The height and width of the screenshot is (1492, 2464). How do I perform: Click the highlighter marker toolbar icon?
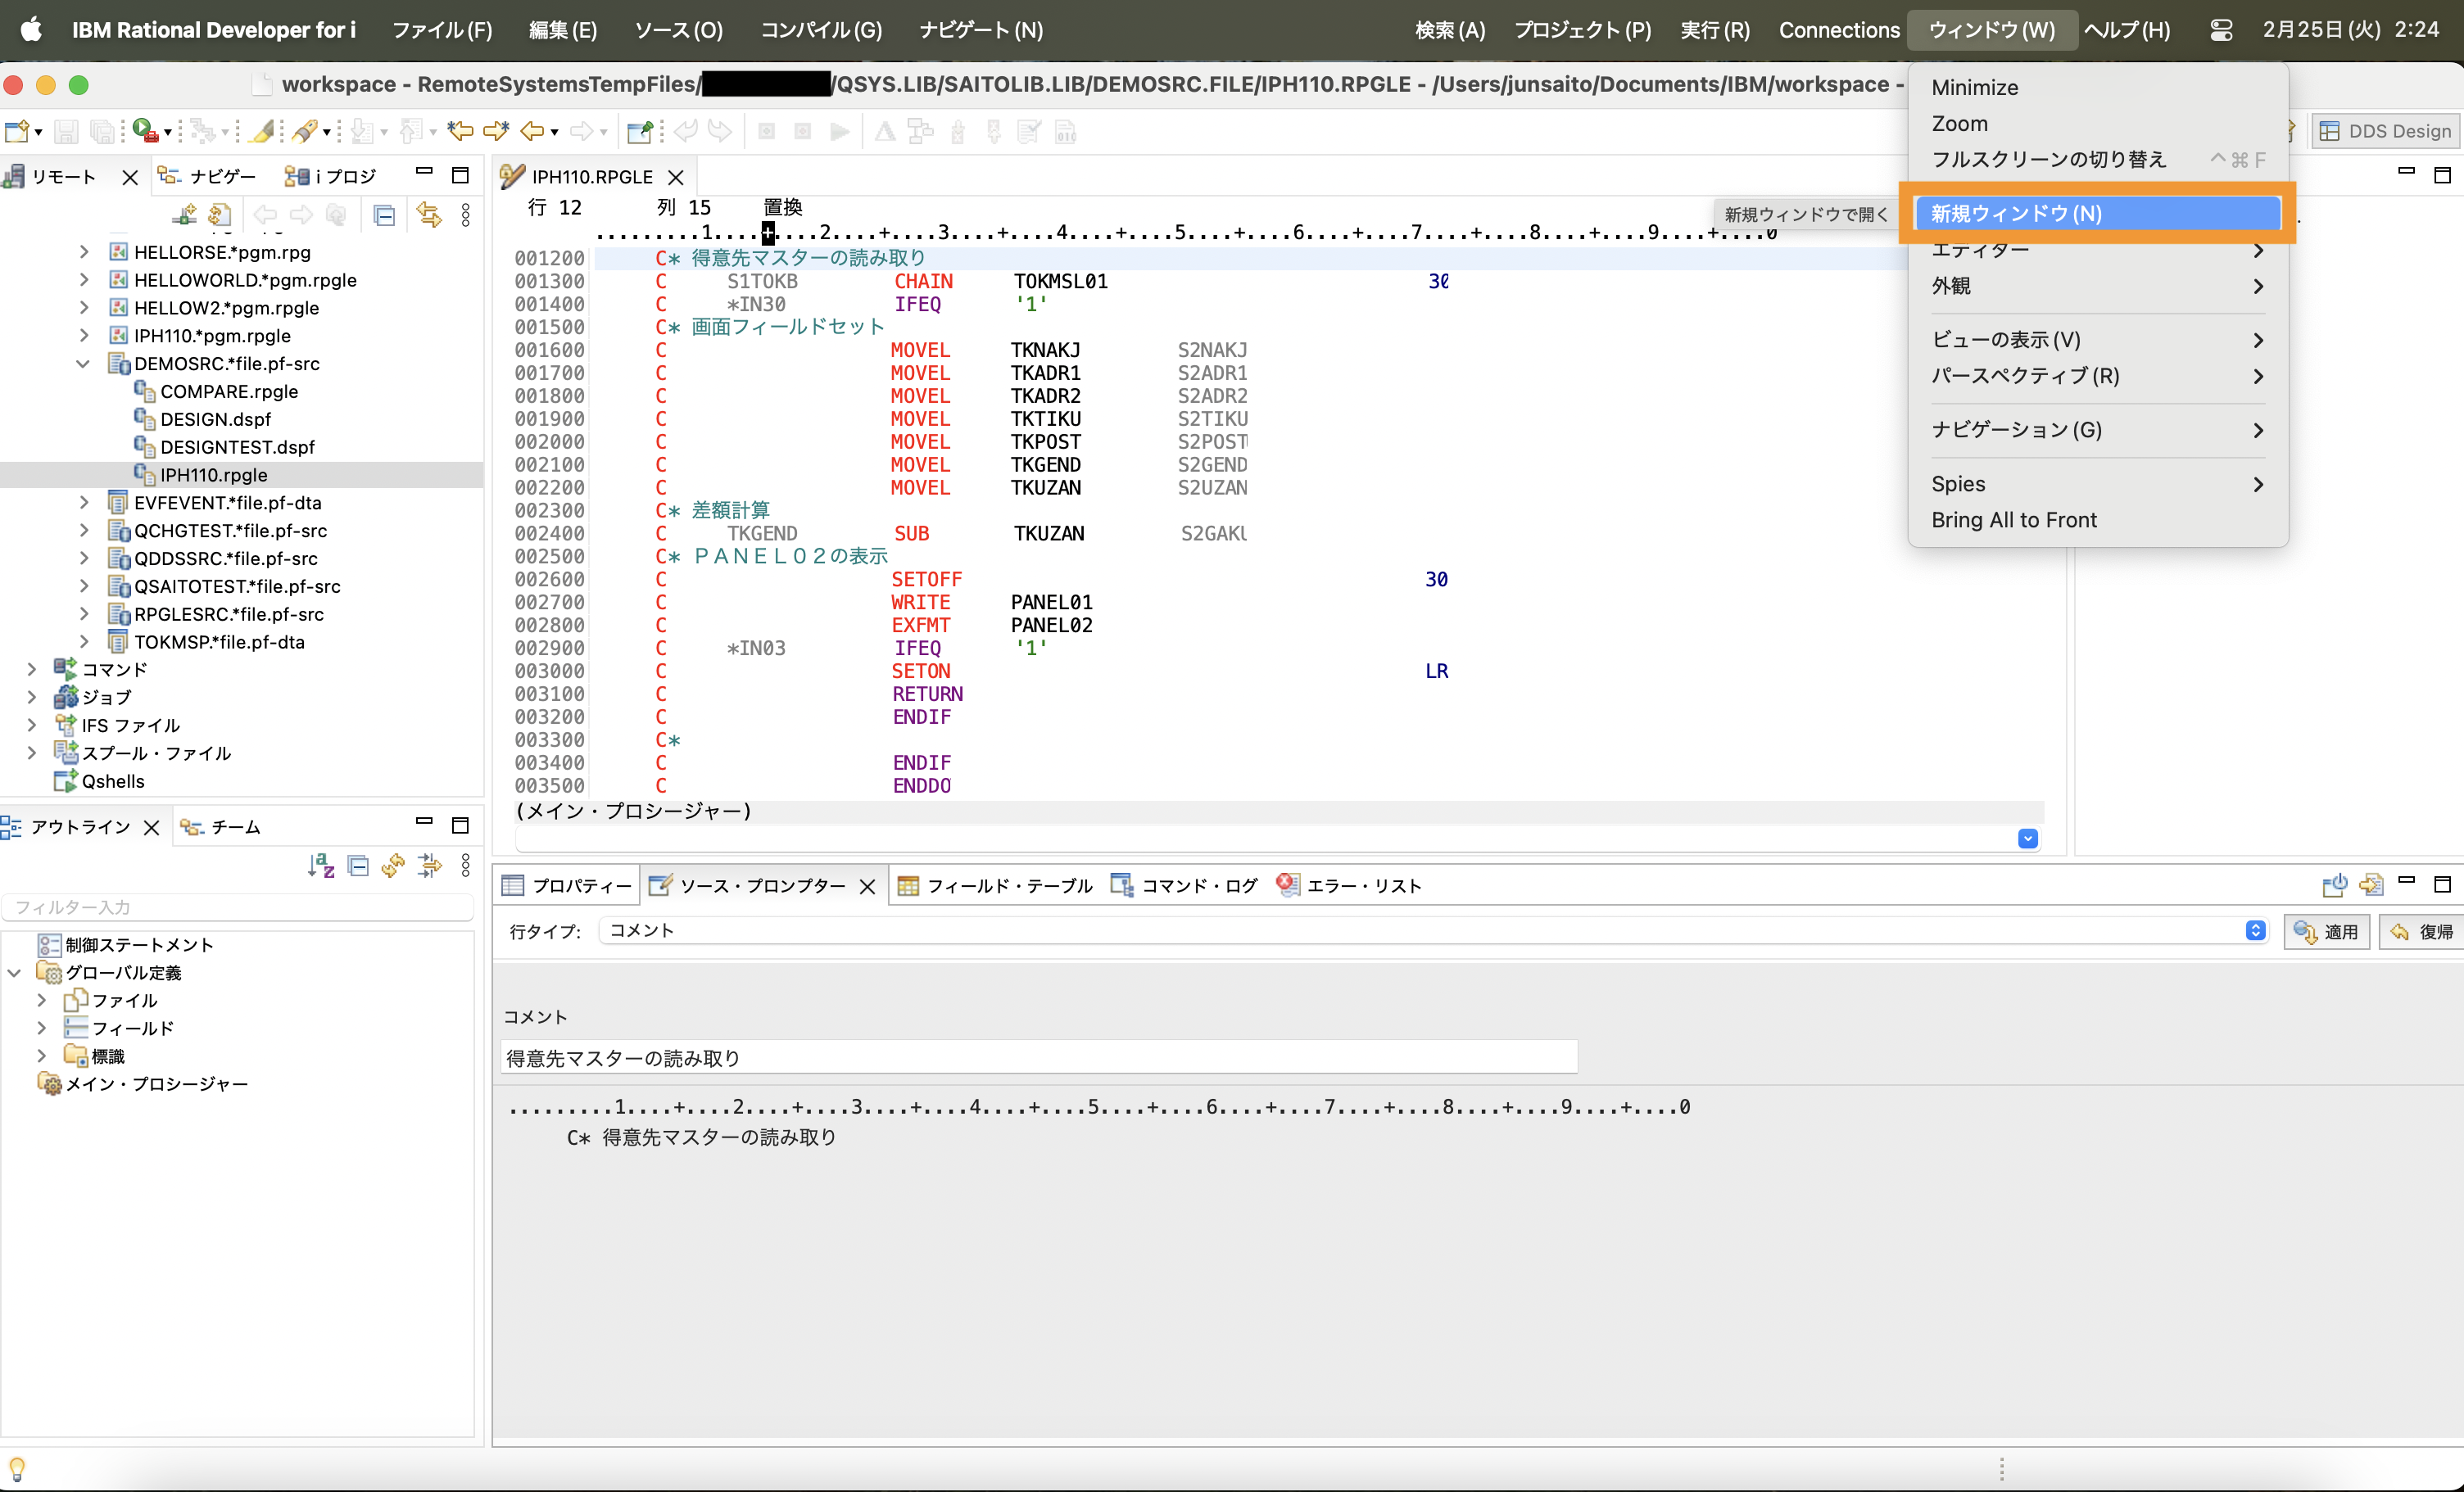click(263, 131)
